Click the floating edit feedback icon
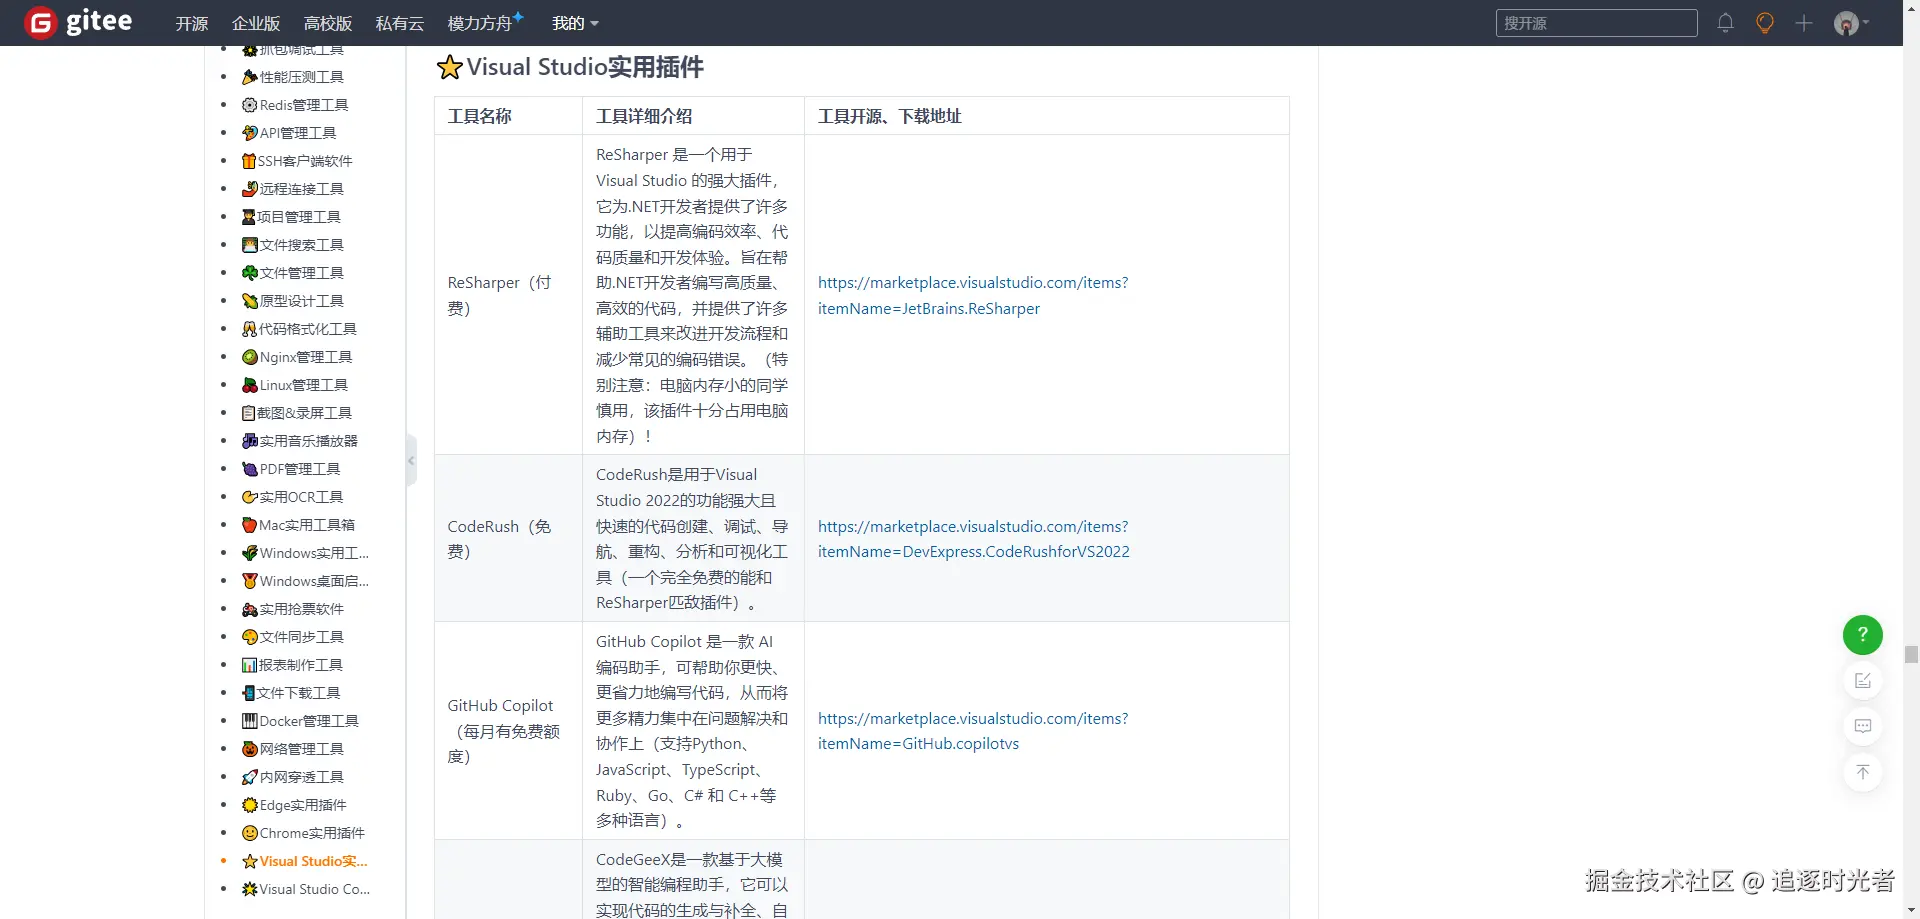1920x919 pixels. [1862, 681]
